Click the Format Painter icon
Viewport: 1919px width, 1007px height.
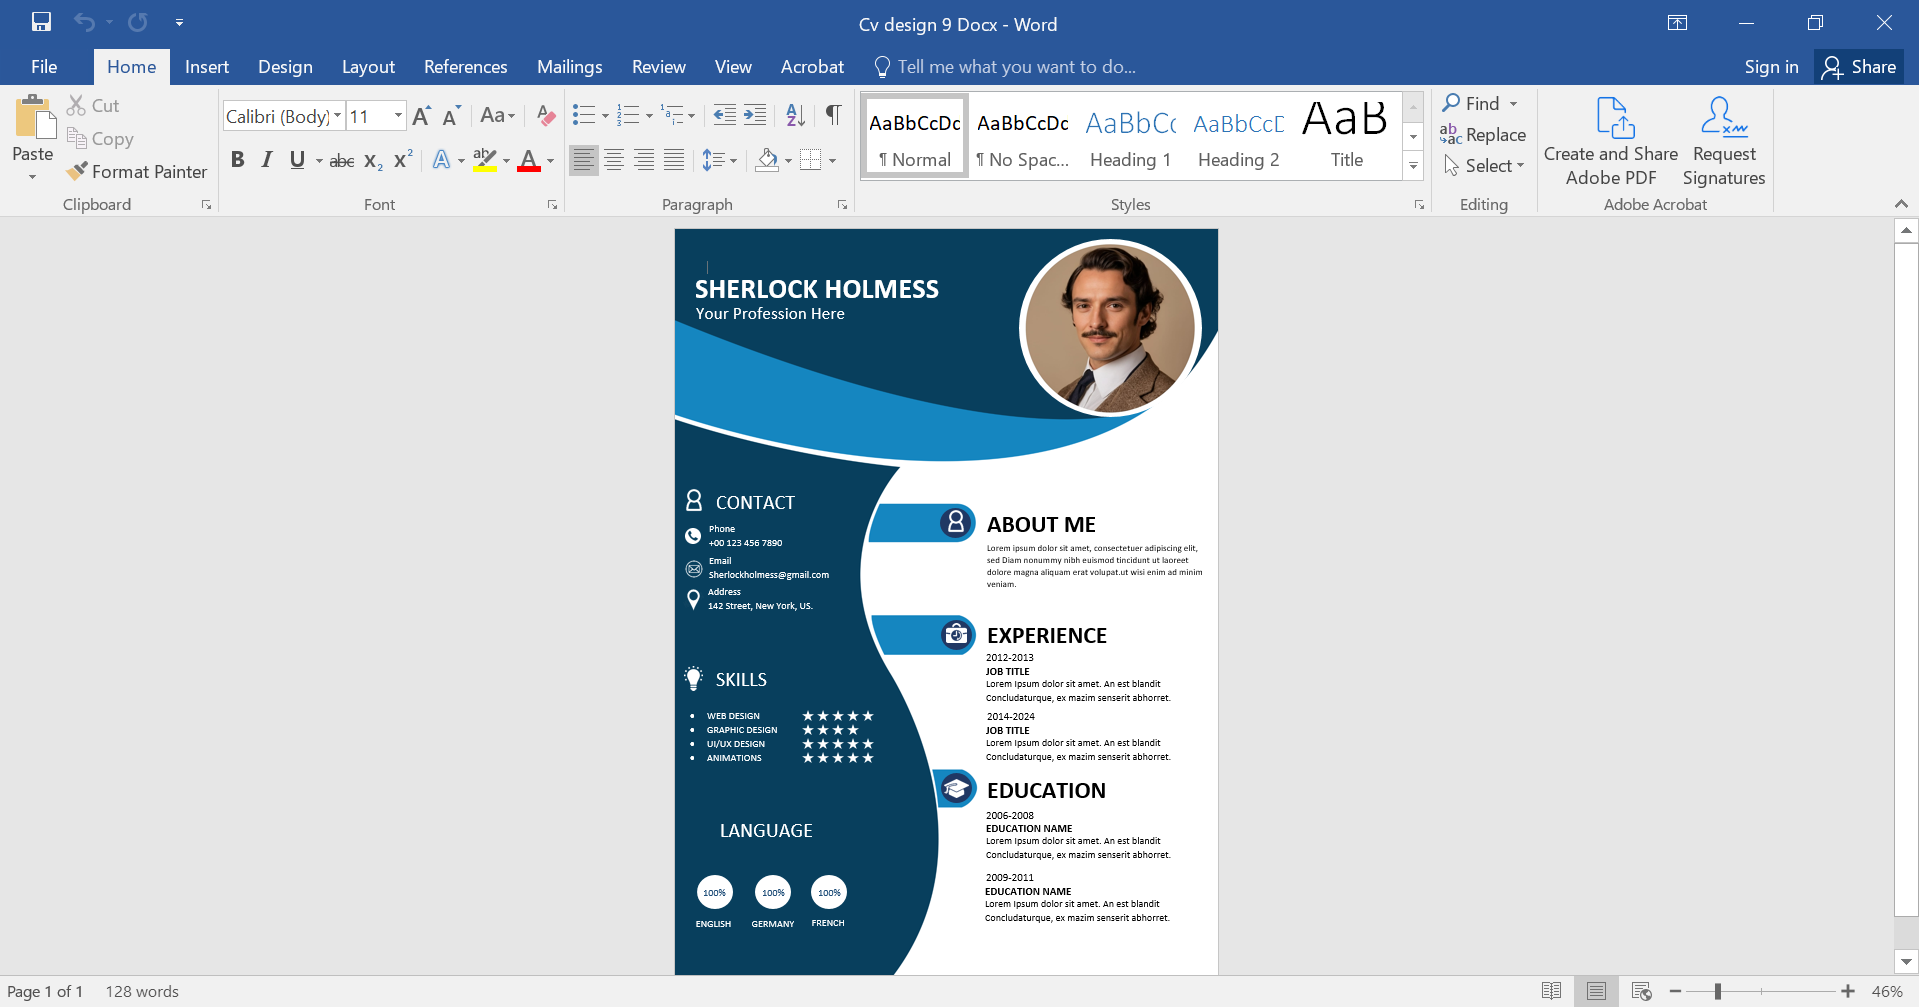click(x=77, y=171)
